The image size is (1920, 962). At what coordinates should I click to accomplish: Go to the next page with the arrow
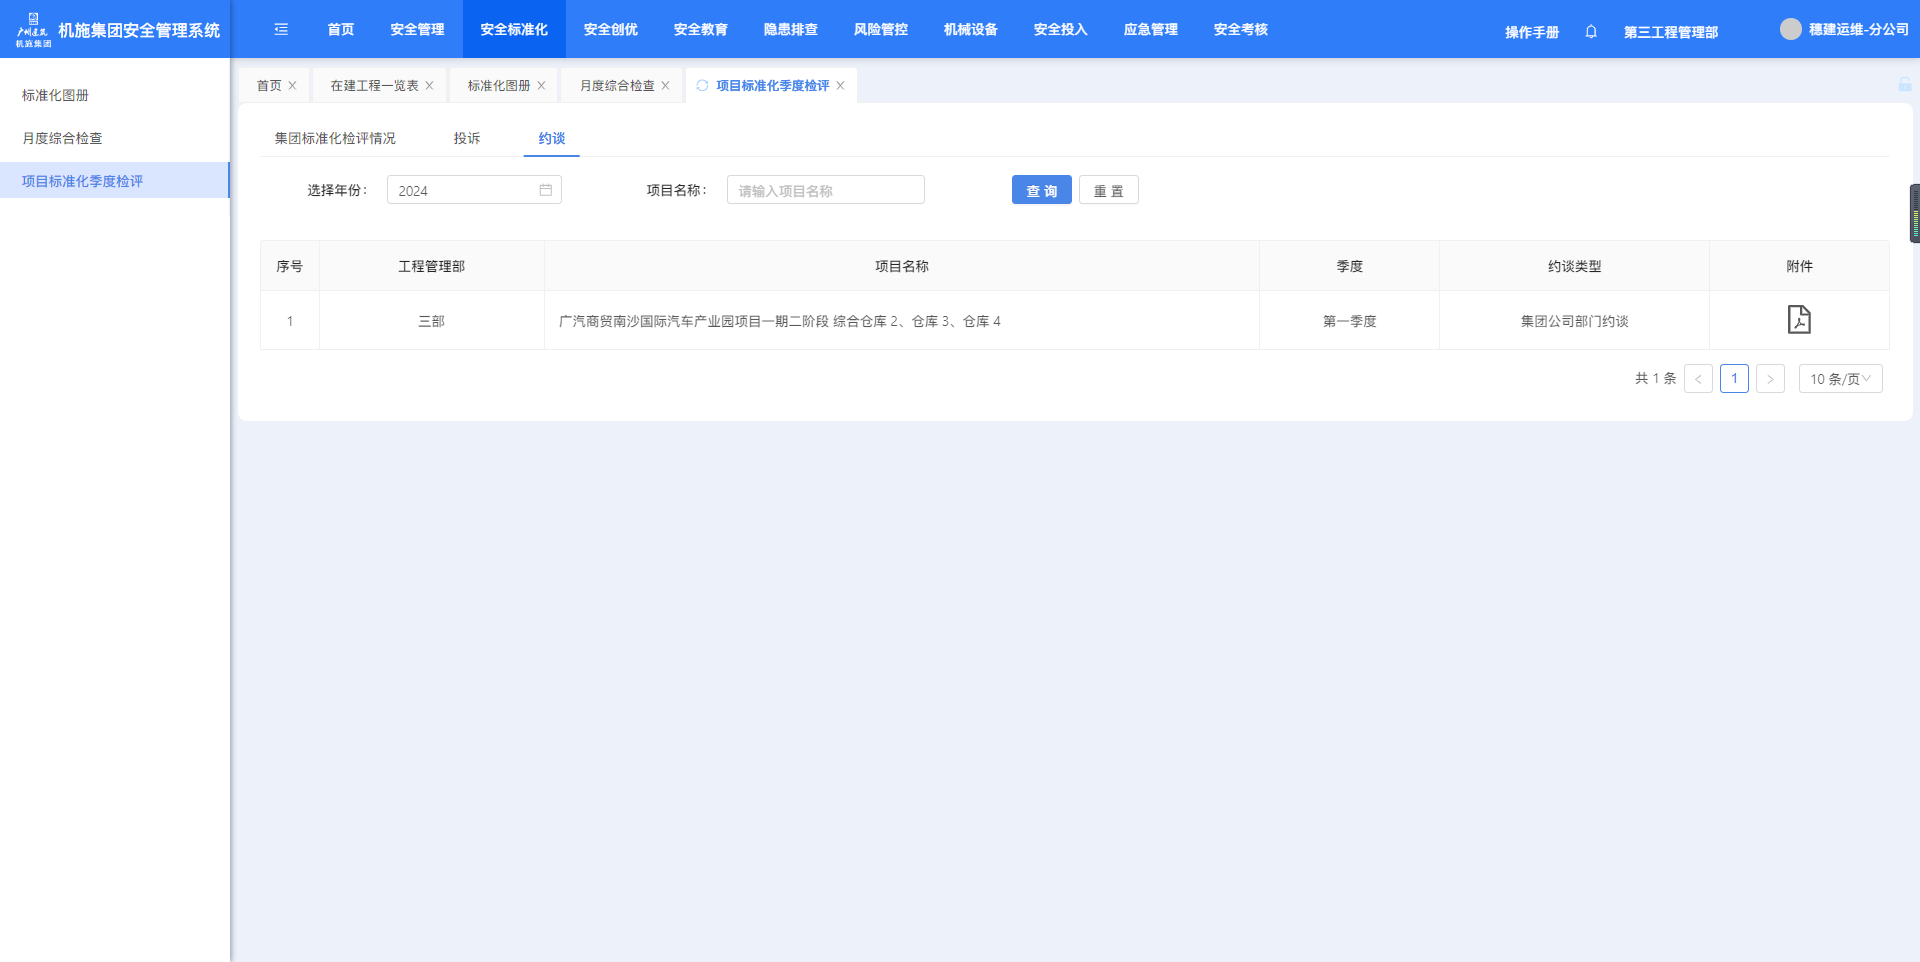[x=1770, y=379]
